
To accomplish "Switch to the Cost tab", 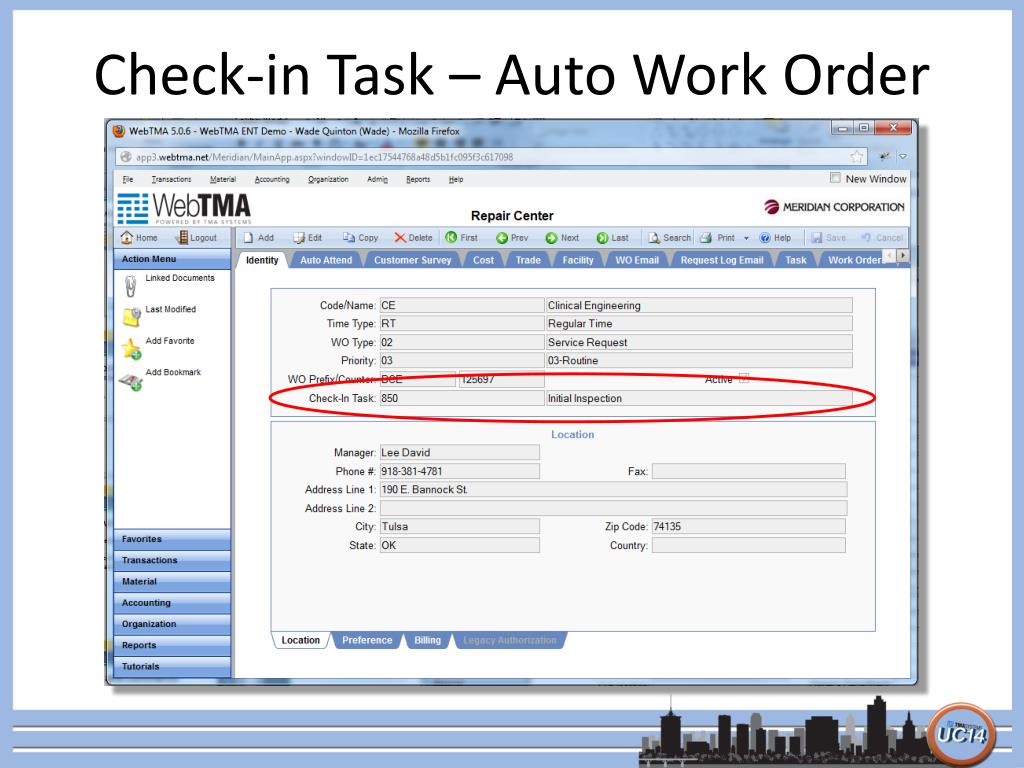I will point(483,260).
